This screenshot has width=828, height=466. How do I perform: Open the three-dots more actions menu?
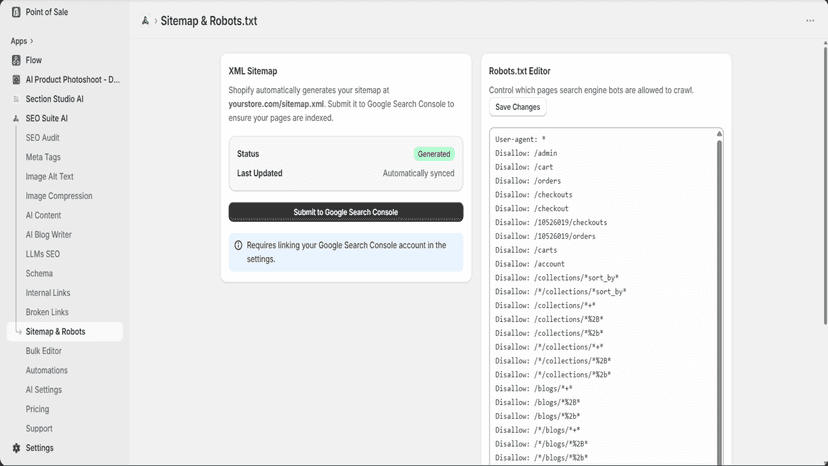pyautogui.click(x=810, y=21)
